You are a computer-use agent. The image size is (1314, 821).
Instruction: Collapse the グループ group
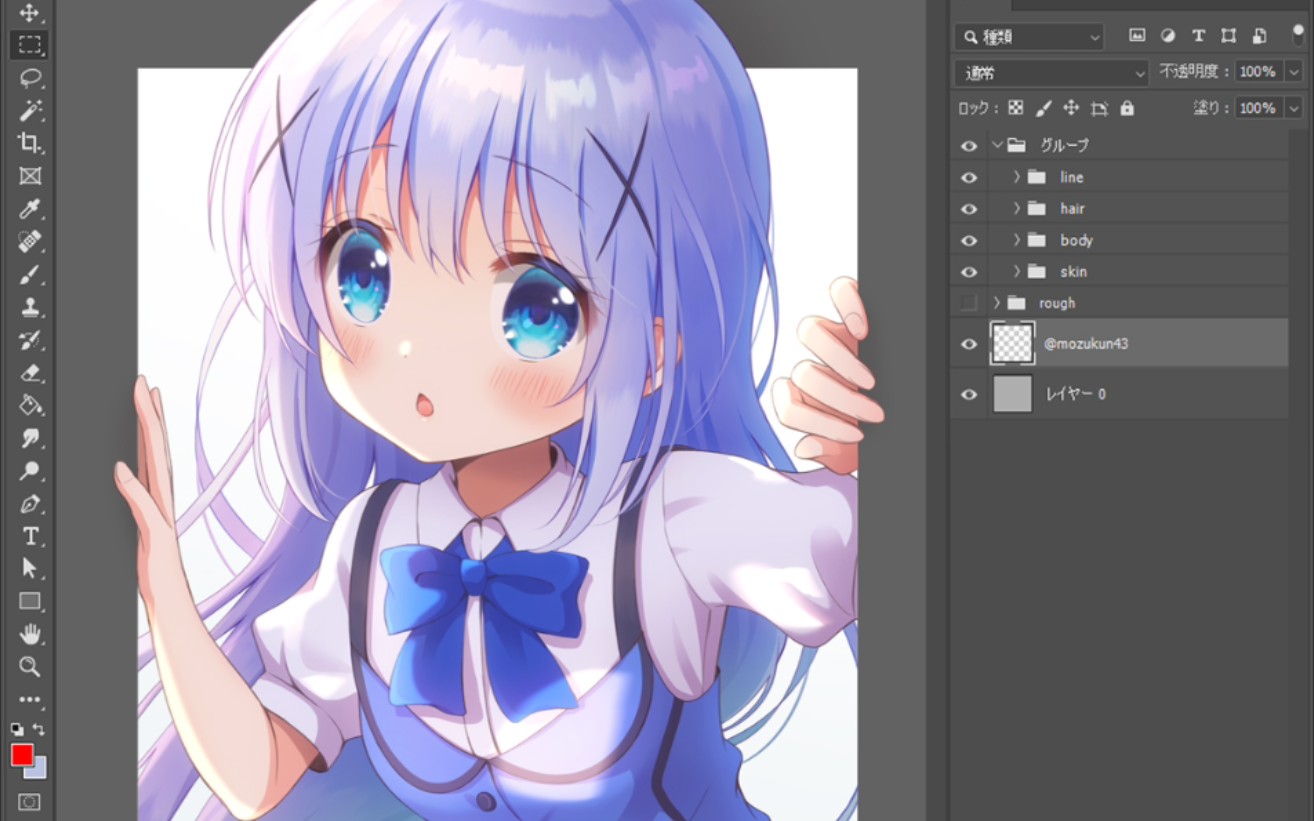click(x=997, y=145)
